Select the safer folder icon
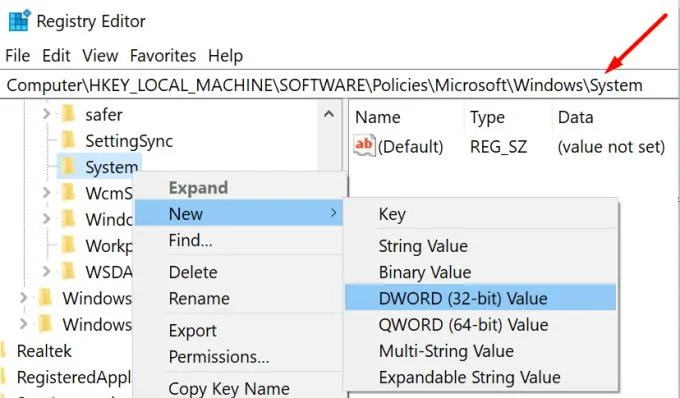 (x=68, y=114)
